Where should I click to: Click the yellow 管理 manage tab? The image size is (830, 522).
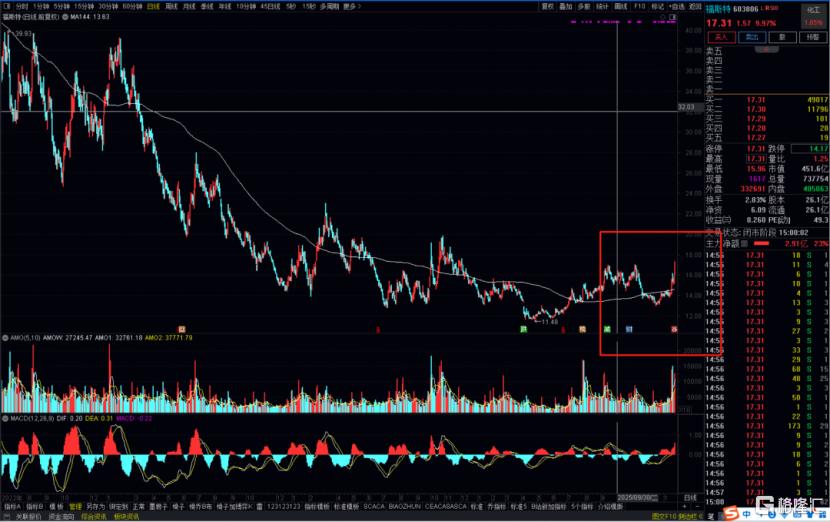tap(75, 507)
